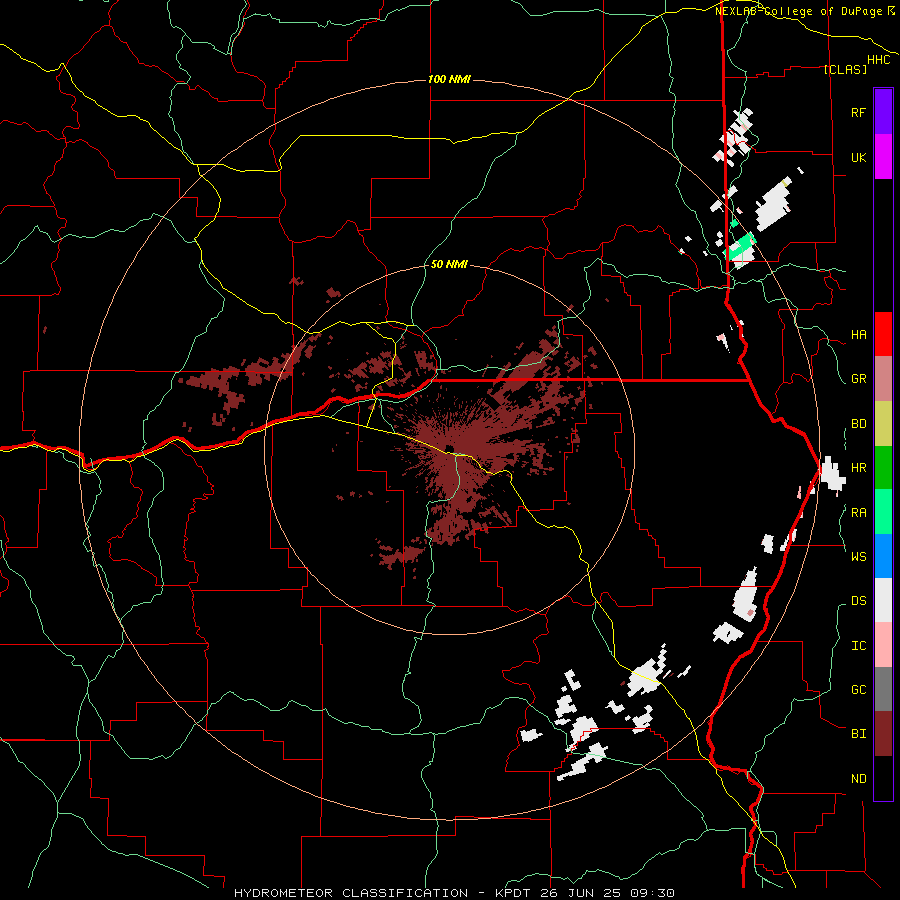
Task: Click the ND black legend swatch
Action: pos(883,778)
